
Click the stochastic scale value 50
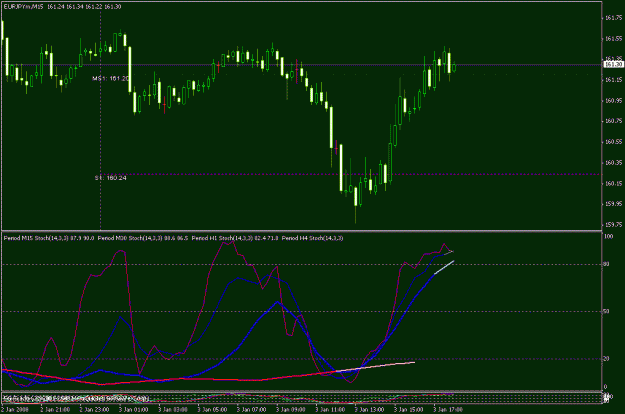tap(607, 311)
